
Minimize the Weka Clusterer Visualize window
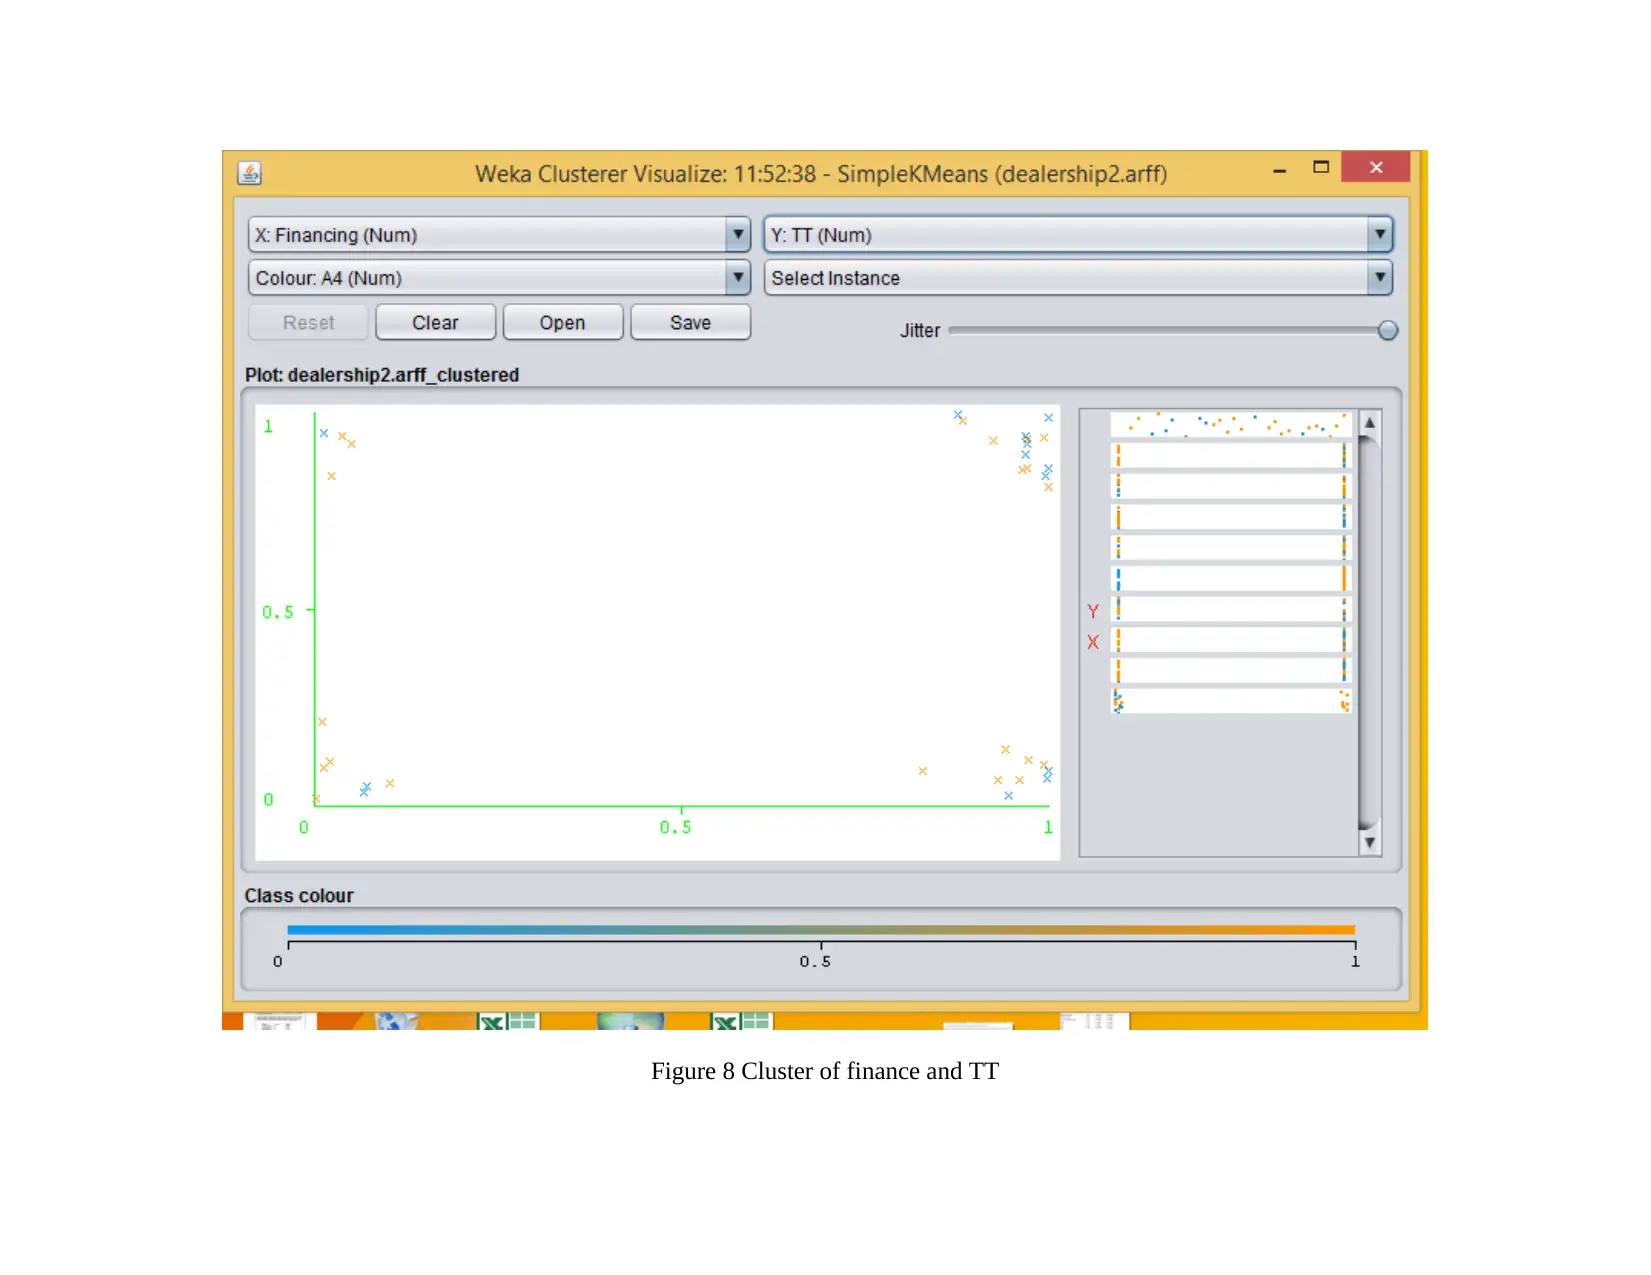tap(1279, 170)
